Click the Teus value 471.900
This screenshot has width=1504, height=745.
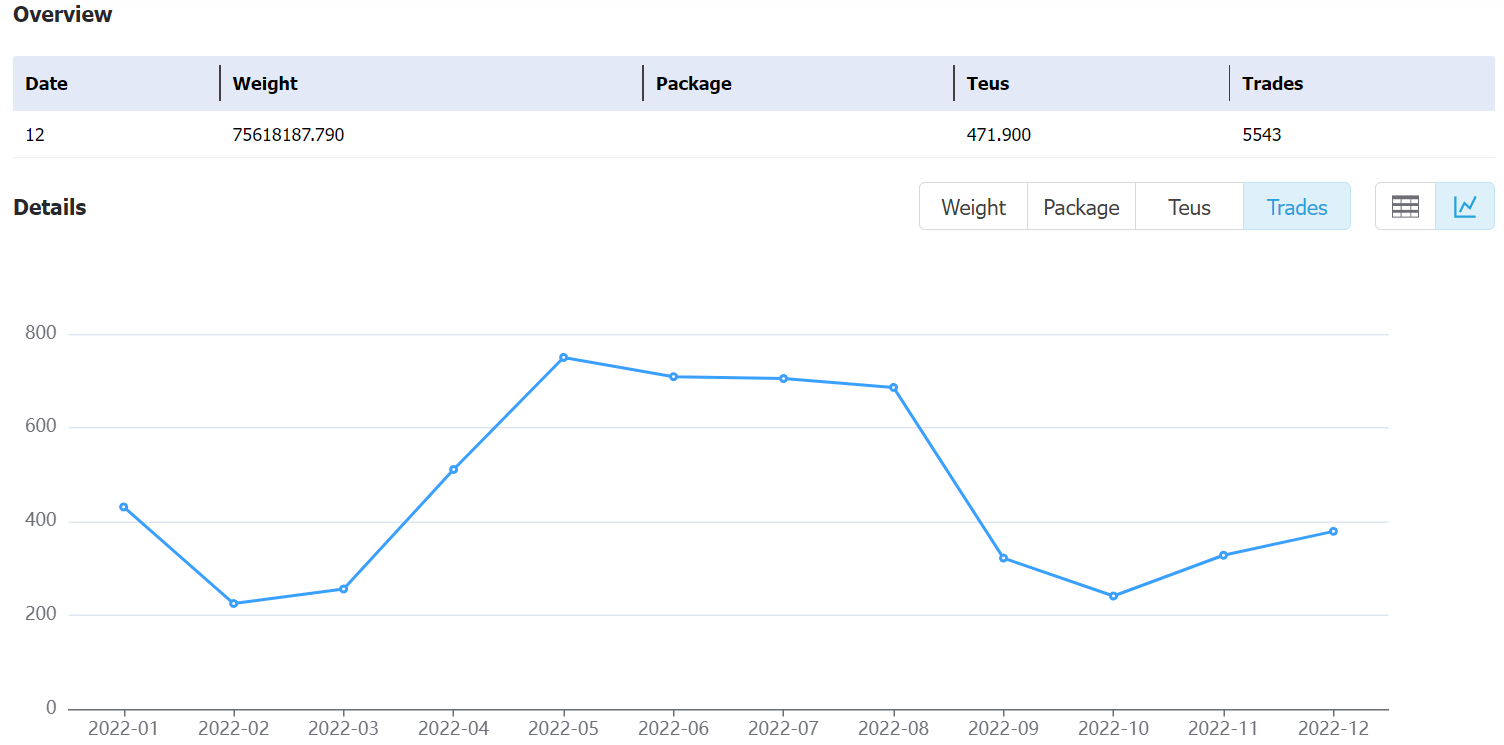coord(999,135)
